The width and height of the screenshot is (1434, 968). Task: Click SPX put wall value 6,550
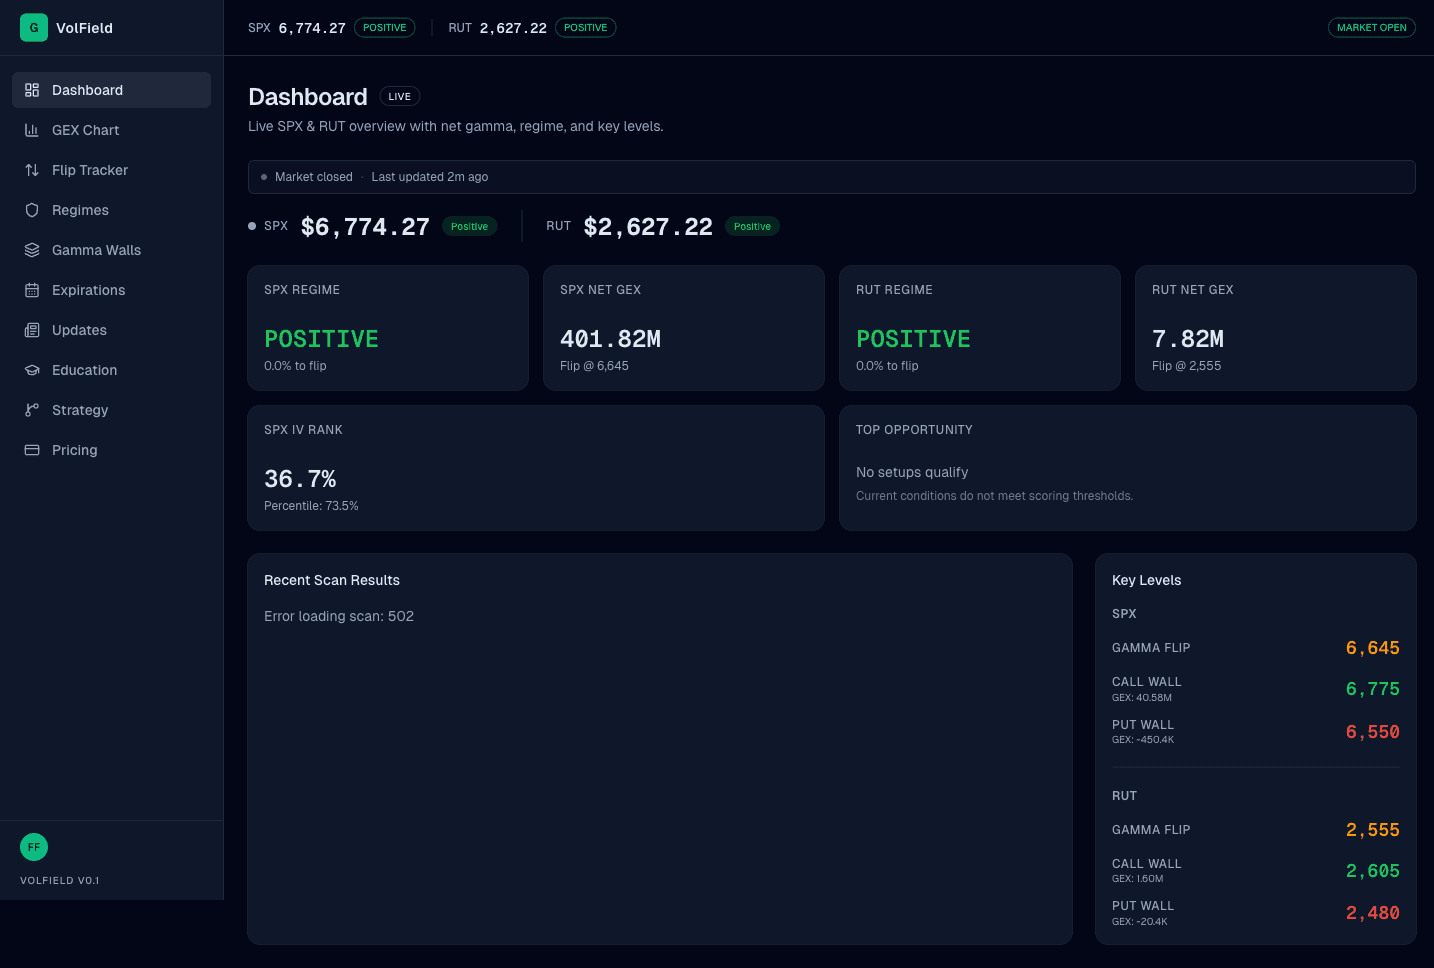[1372, 732]
